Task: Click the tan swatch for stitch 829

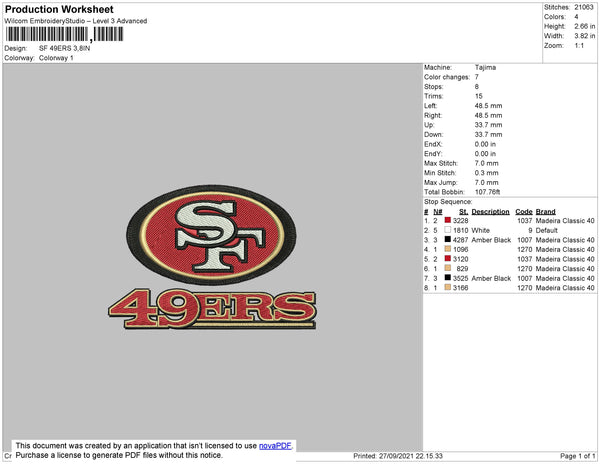Action: click(447, 268)
